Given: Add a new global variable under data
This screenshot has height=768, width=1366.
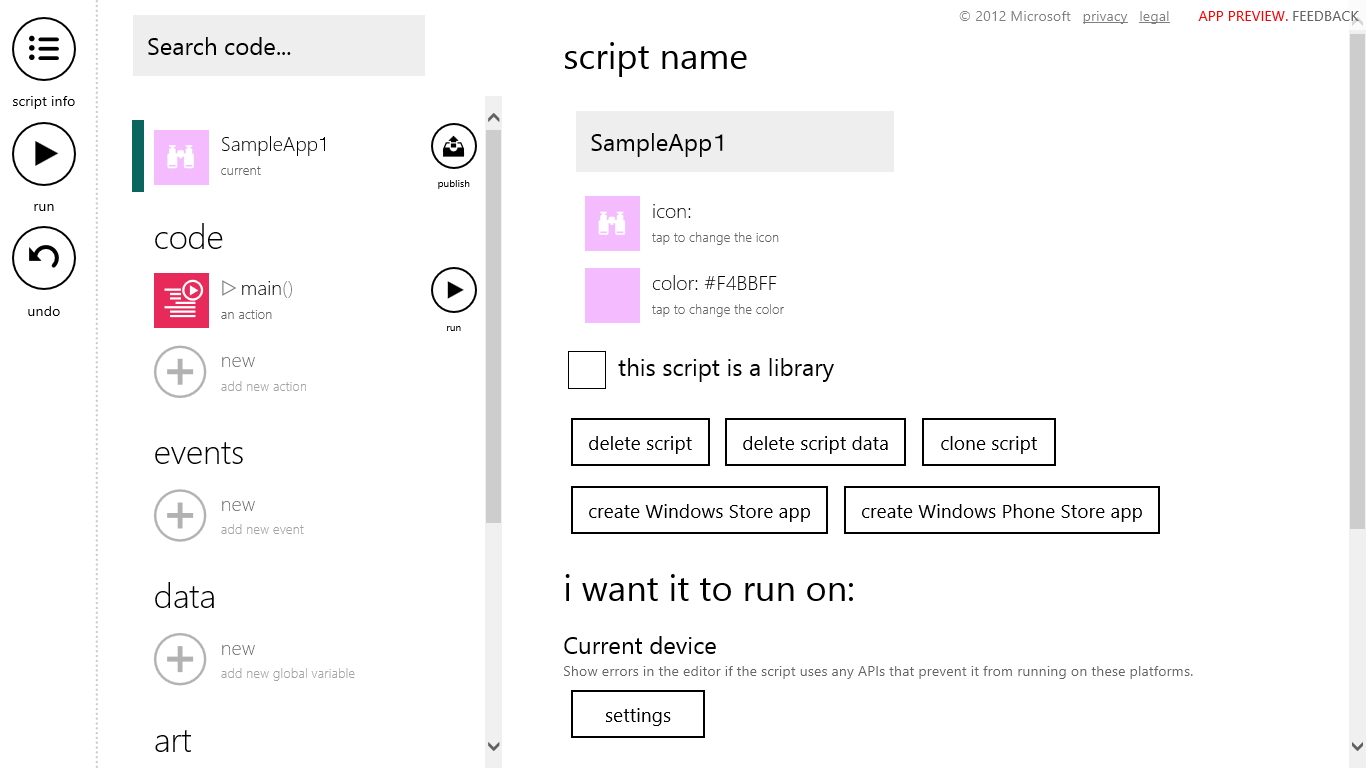Looking at the screenshot, I should 180,659.
